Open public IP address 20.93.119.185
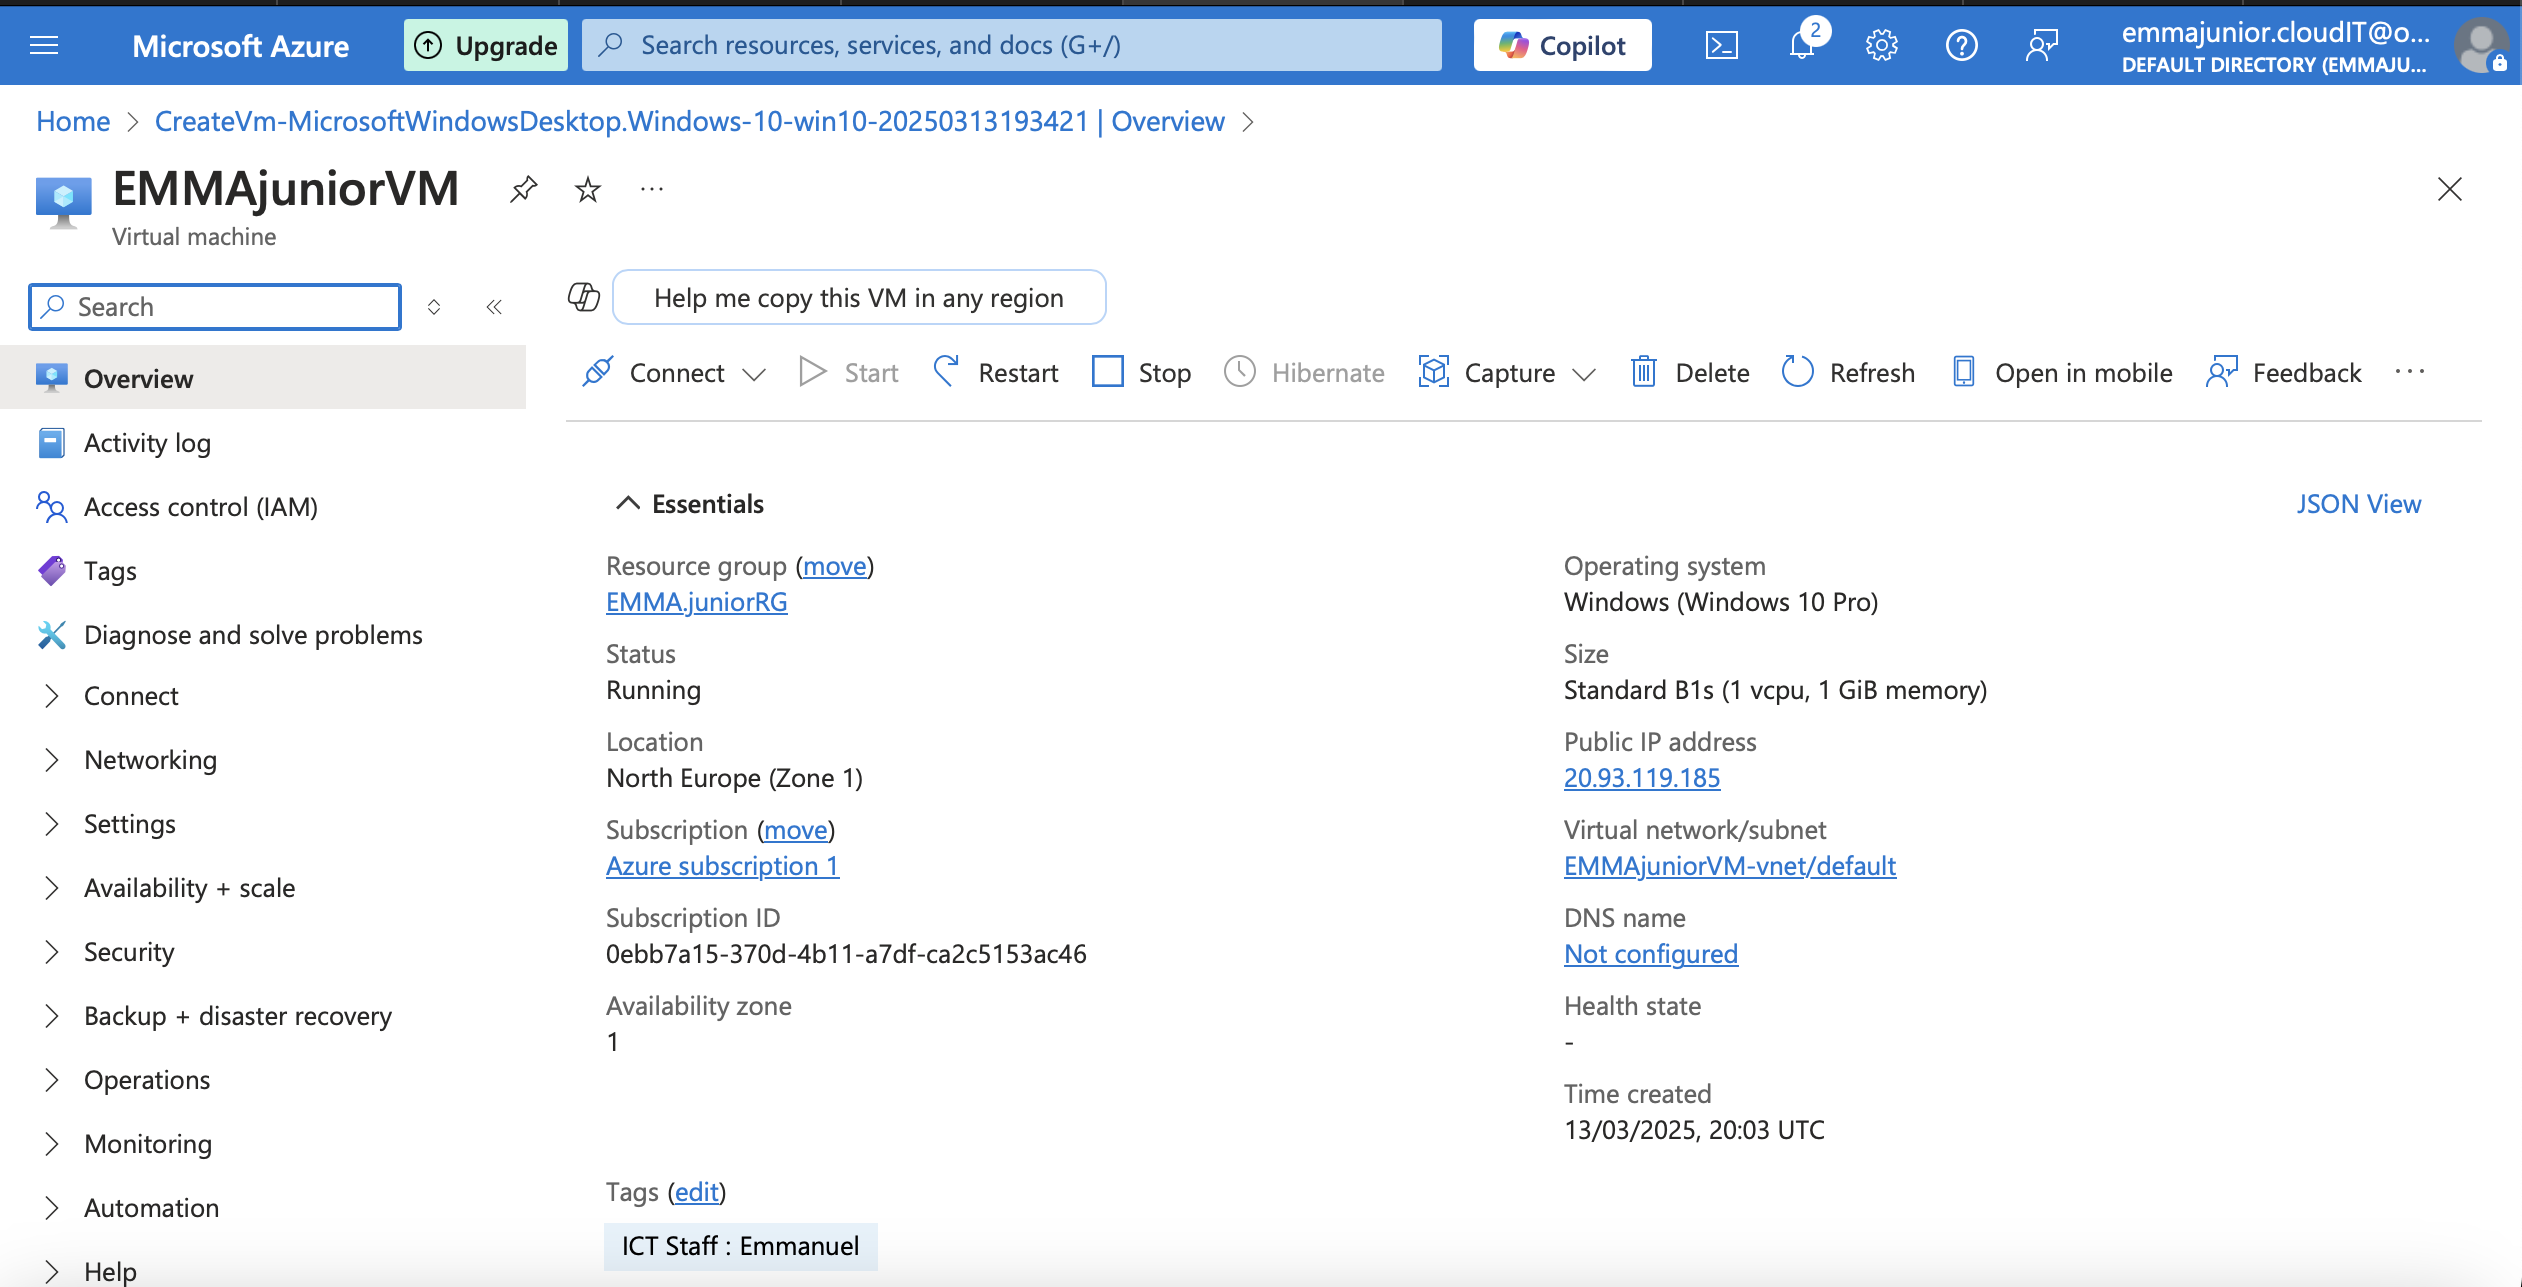Viewport: 2522px width, 1287px height. coord(1642,778)
